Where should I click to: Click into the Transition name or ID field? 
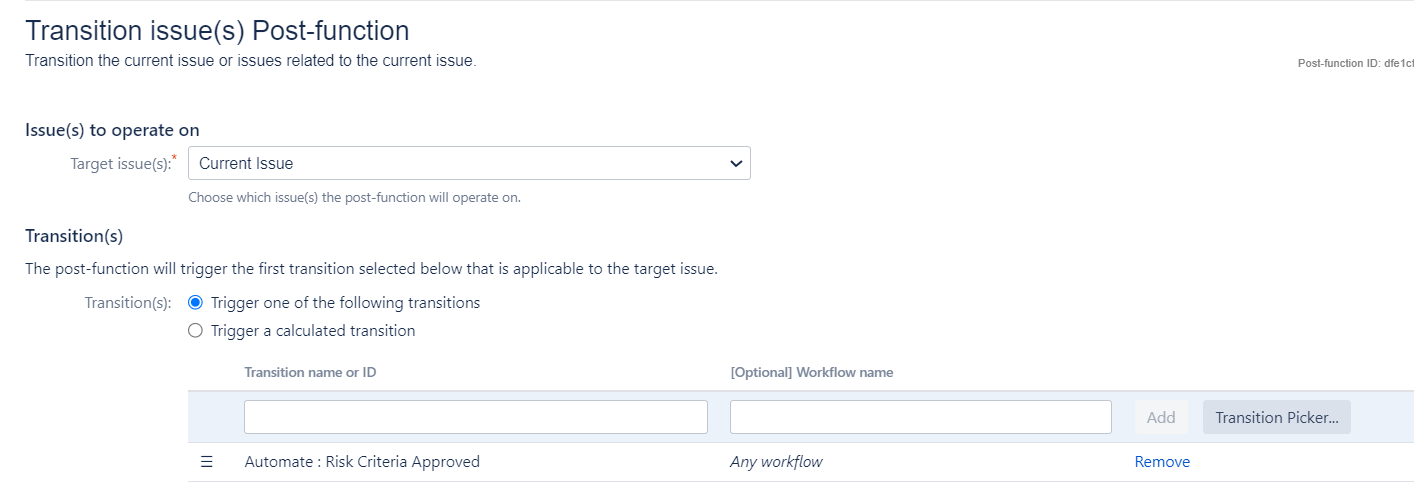(x=476, y=417)
